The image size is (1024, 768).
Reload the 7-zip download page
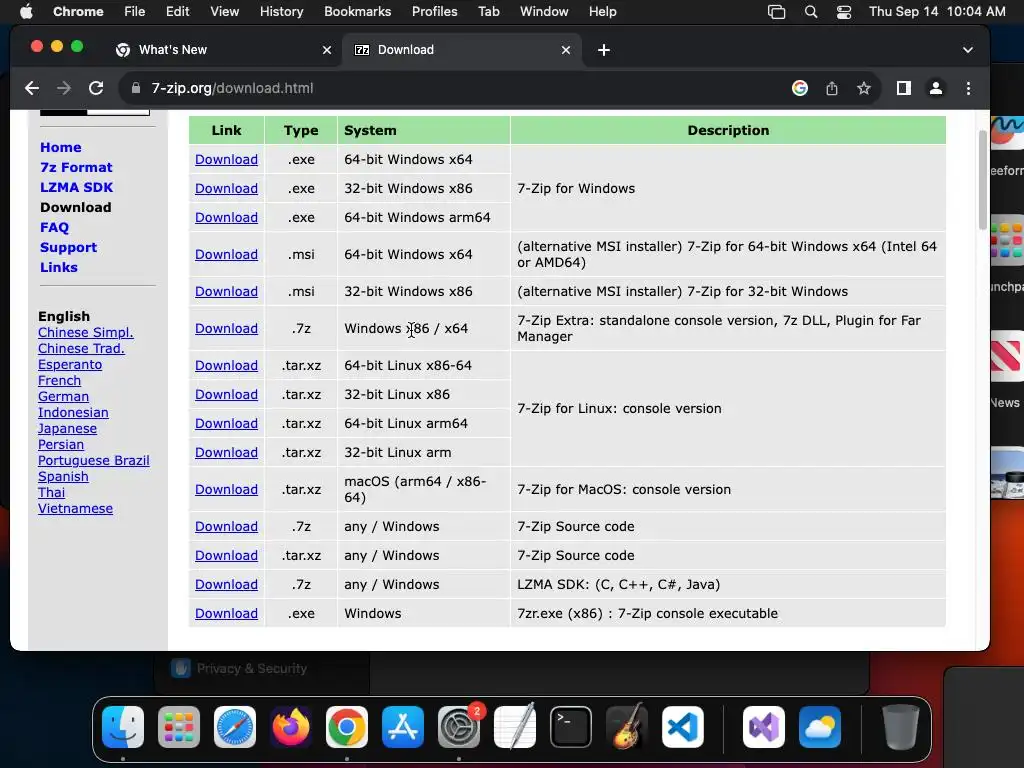coord(96,88)
